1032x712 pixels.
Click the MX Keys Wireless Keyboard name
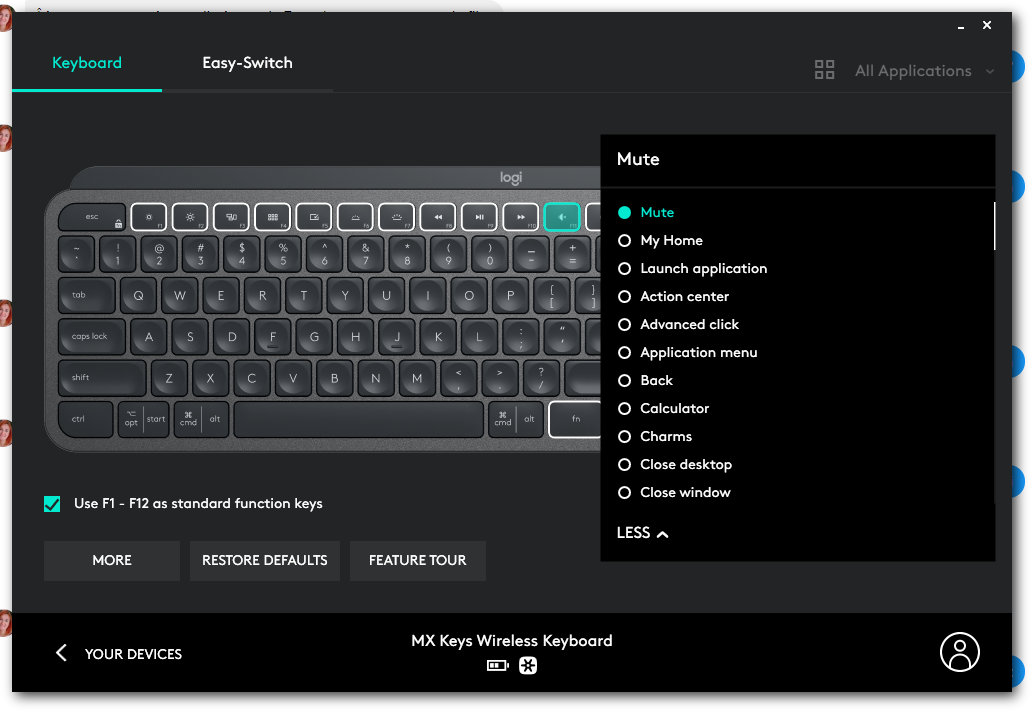coord(512,641)
